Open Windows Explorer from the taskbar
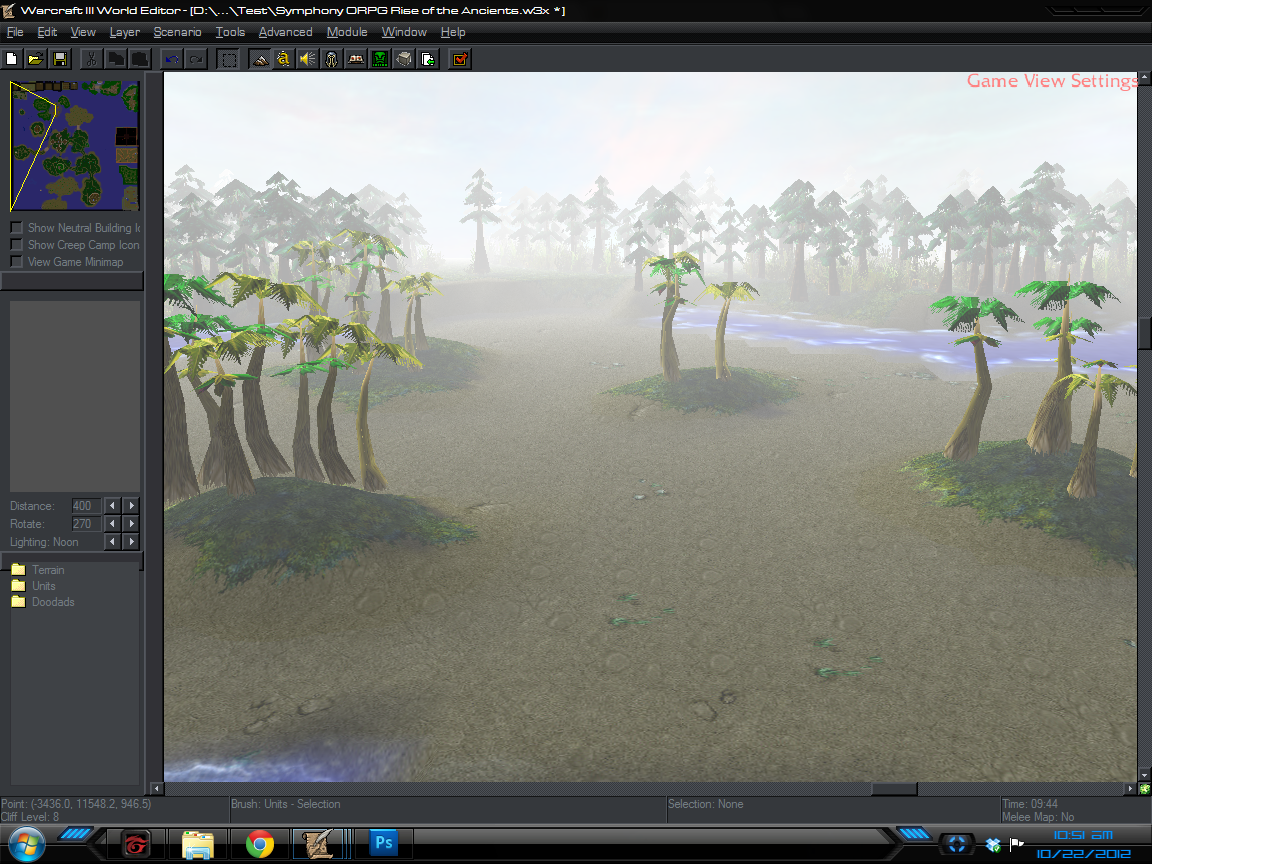This screenshot has width=1276, height=864. [198, 844]
